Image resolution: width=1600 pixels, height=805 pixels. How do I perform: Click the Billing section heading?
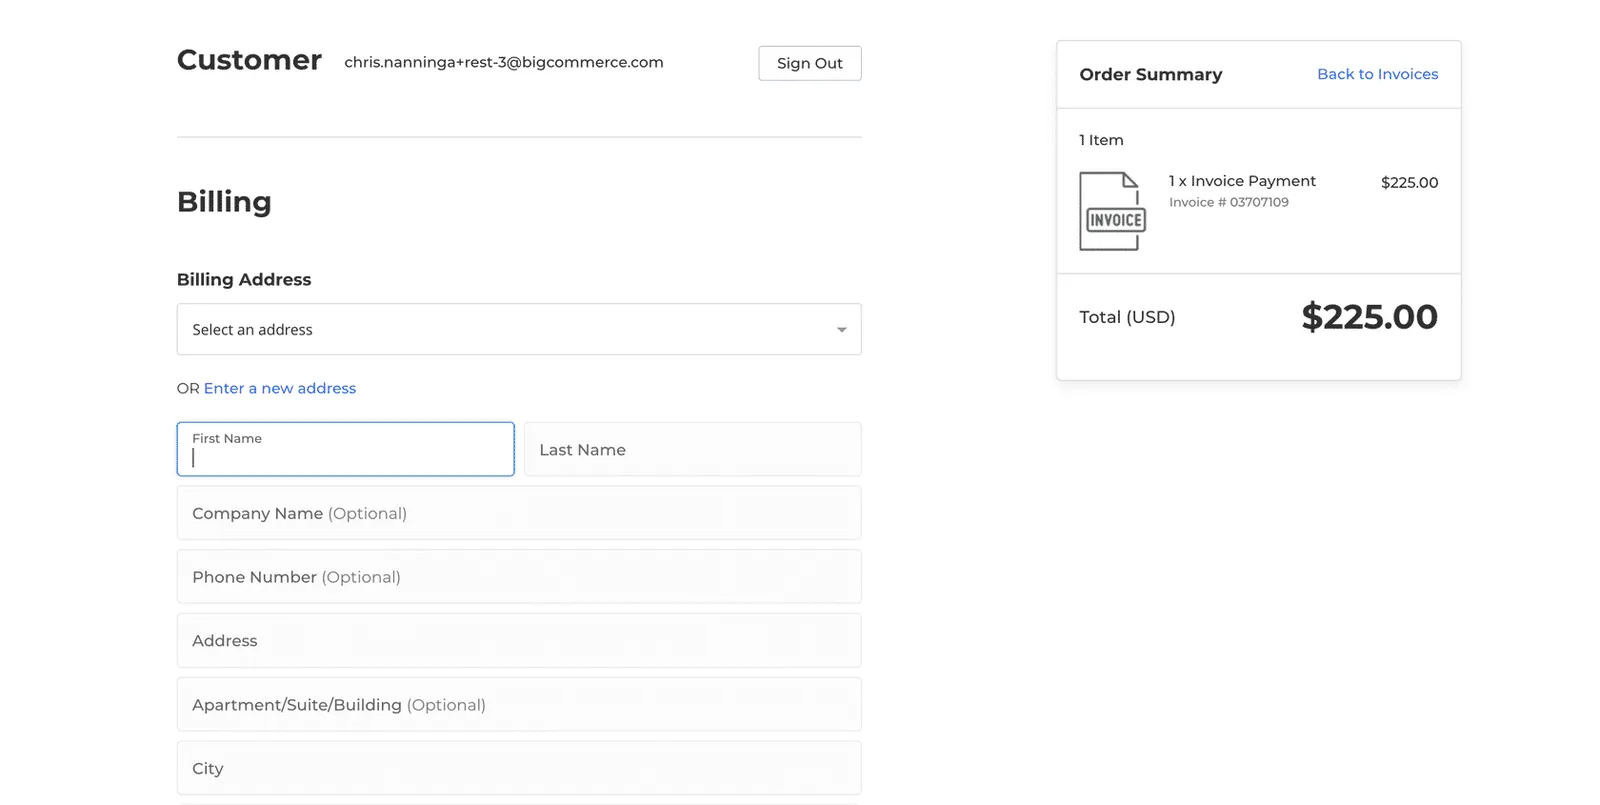[224, 202]
